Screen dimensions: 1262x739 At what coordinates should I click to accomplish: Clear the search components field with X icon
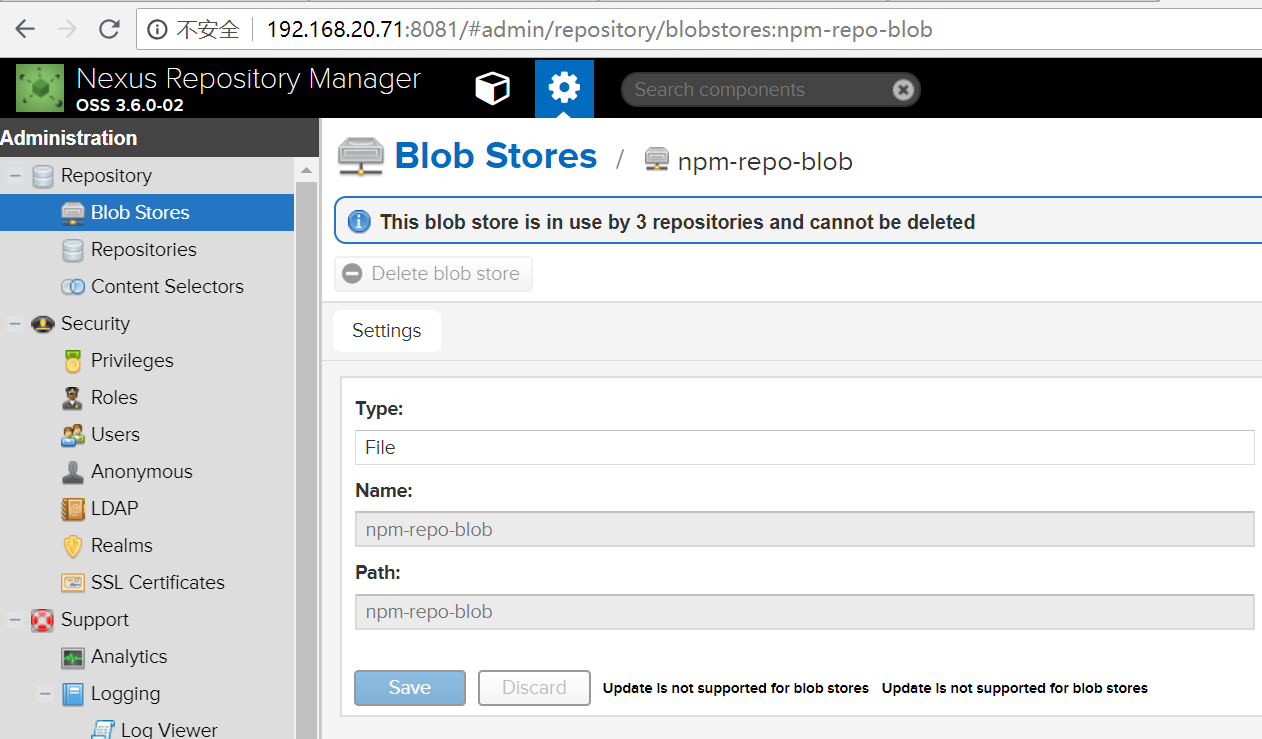point(903,90)
